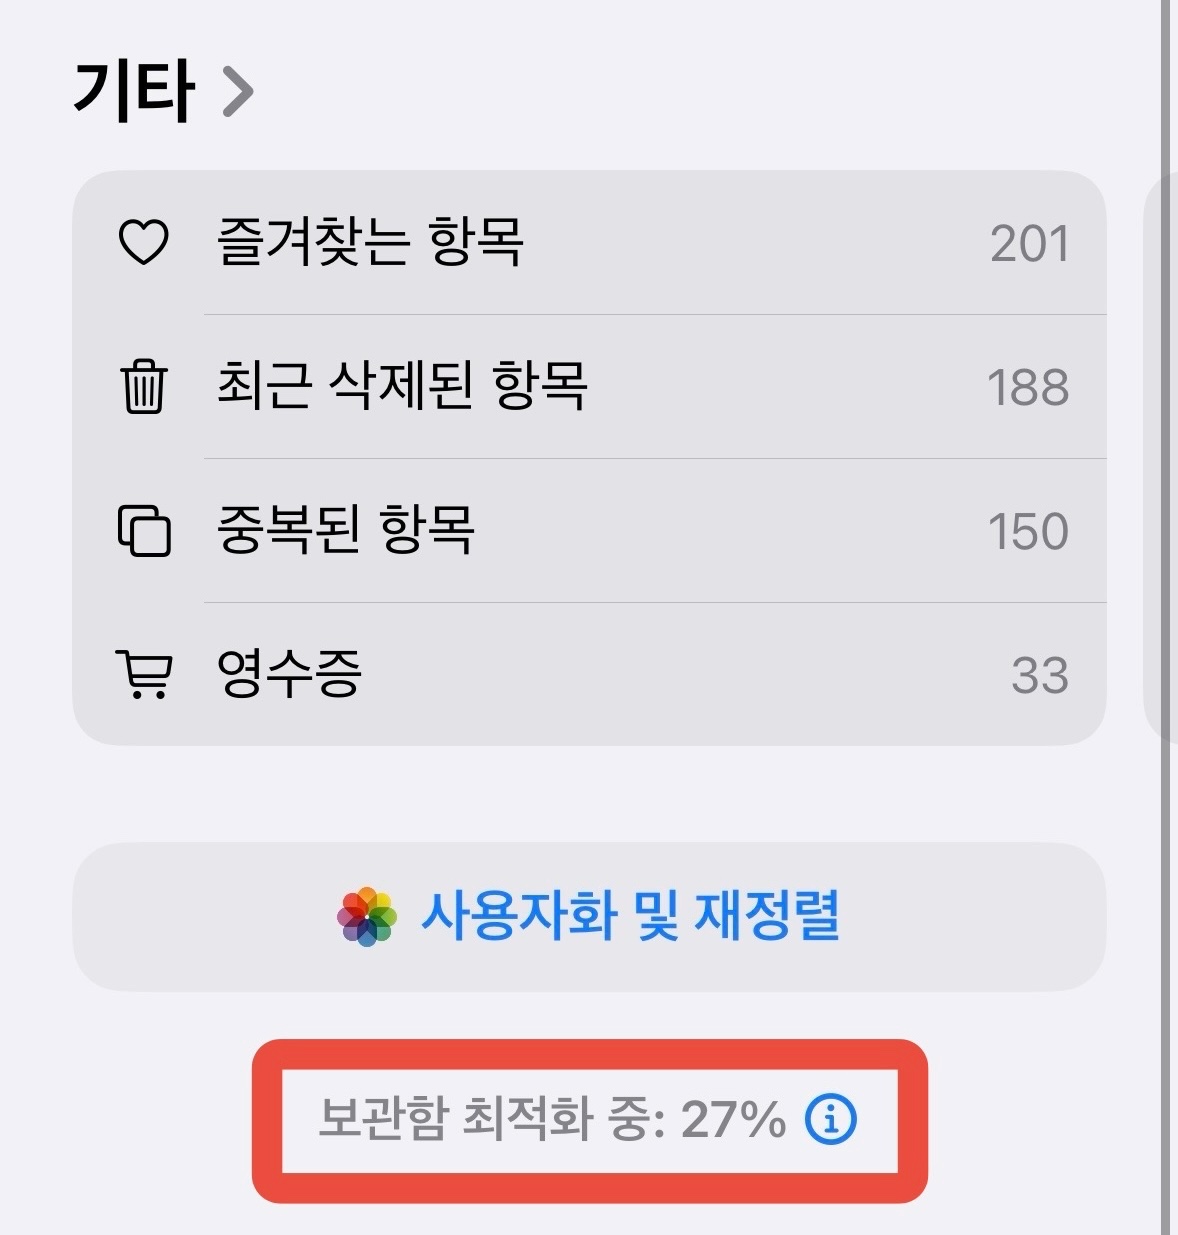Tap the heart icon for favorites
Image resolution: width=1178 pixels, height=1235 pixels.
[144, 243]
